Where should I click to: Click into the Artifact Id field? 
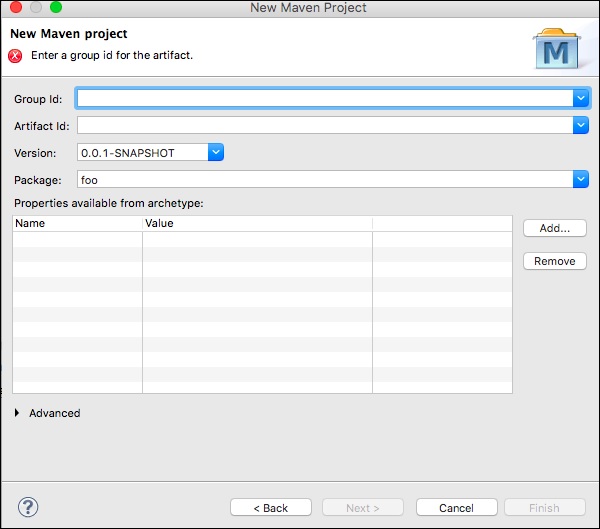pyautogui.click(x=325, y=125)
